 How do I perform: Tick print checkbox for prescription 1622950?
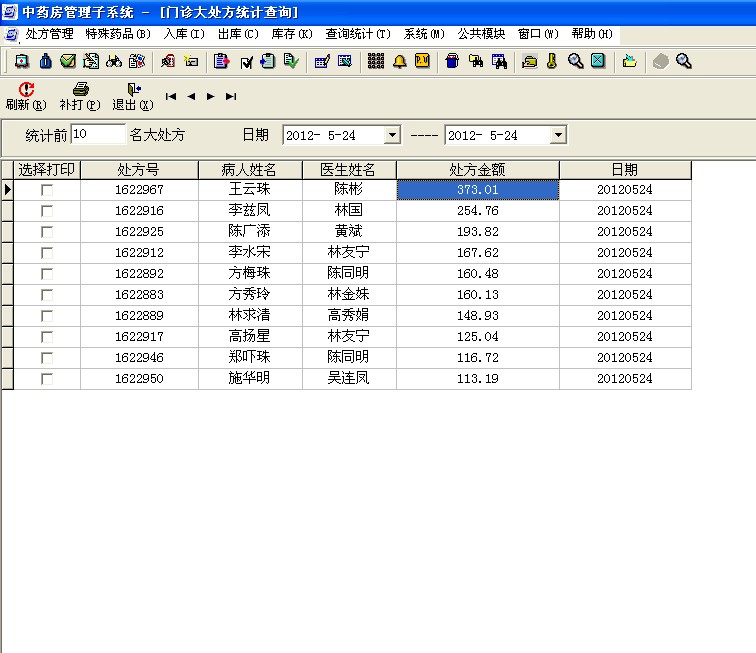coord(47,379)
